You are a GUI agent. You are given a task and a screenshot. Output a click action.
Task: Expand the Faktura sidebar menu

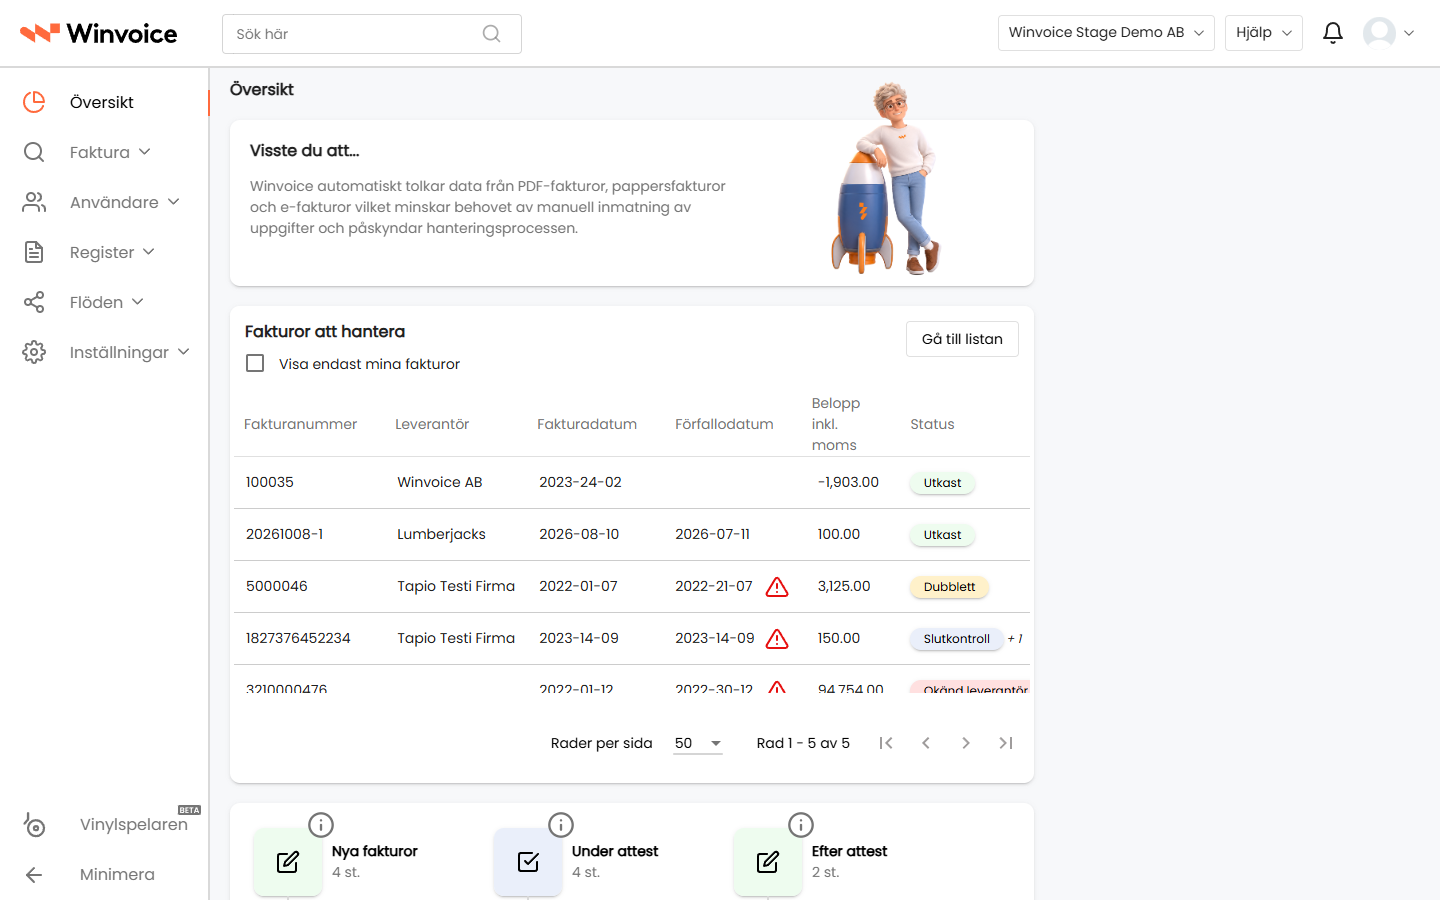110,152
